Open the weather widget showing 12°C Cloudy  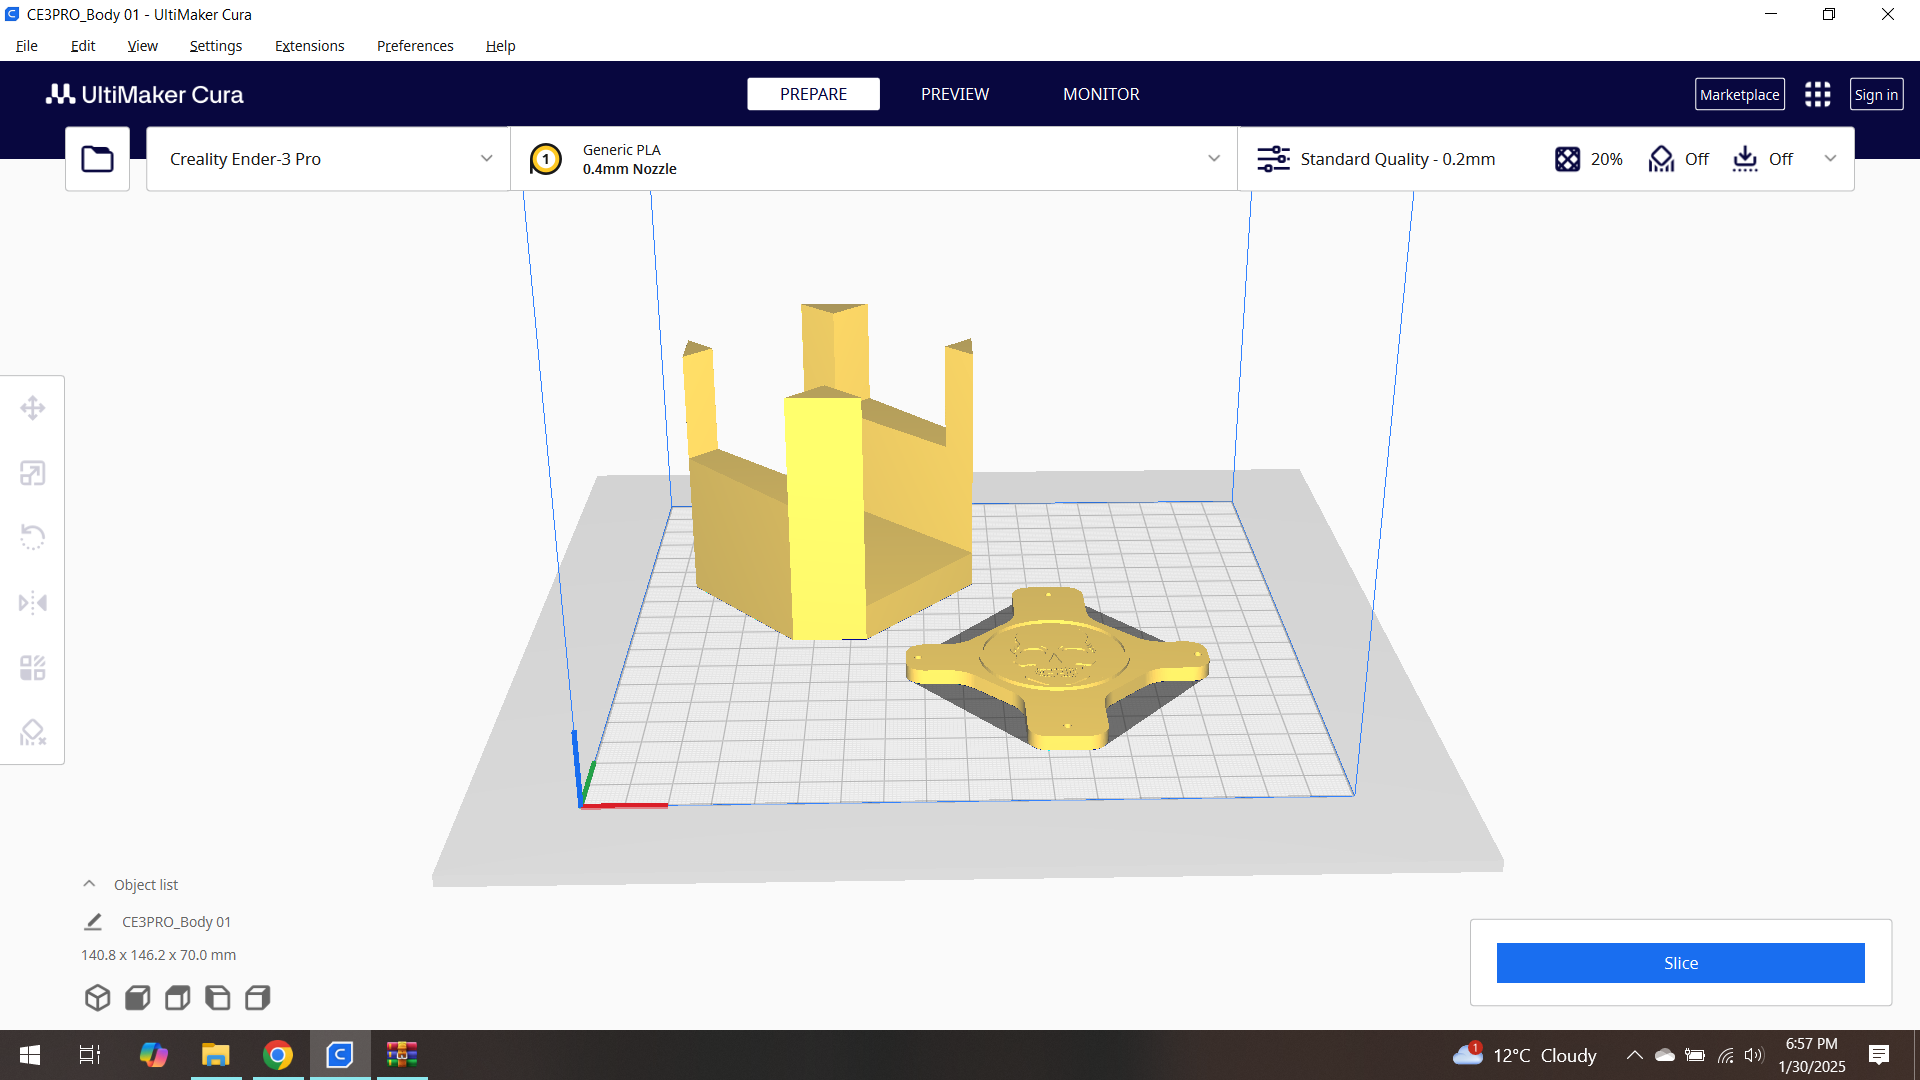1525,1055
